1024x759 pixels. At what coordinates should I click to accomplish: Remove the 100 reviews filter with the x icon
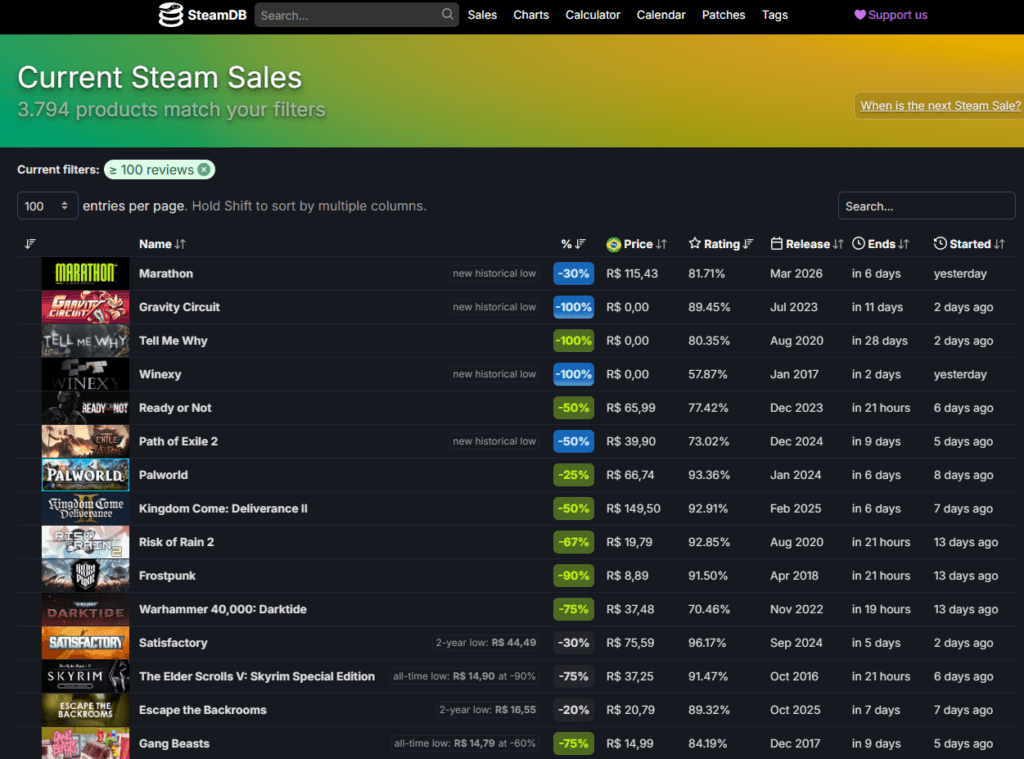click(204, 170)
